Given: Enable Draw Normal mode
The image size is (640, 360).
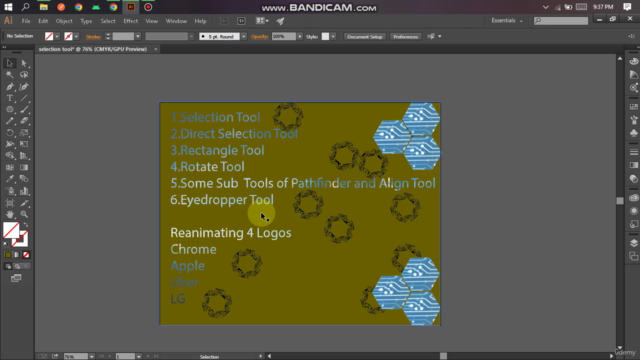Looking at the screenshot, I should [x=8, y=267].
